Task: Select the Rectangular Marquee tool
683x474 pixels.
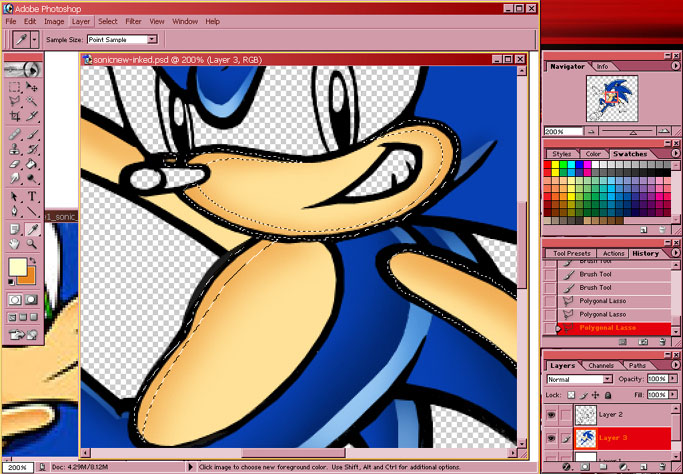Action: coord(14,87)
